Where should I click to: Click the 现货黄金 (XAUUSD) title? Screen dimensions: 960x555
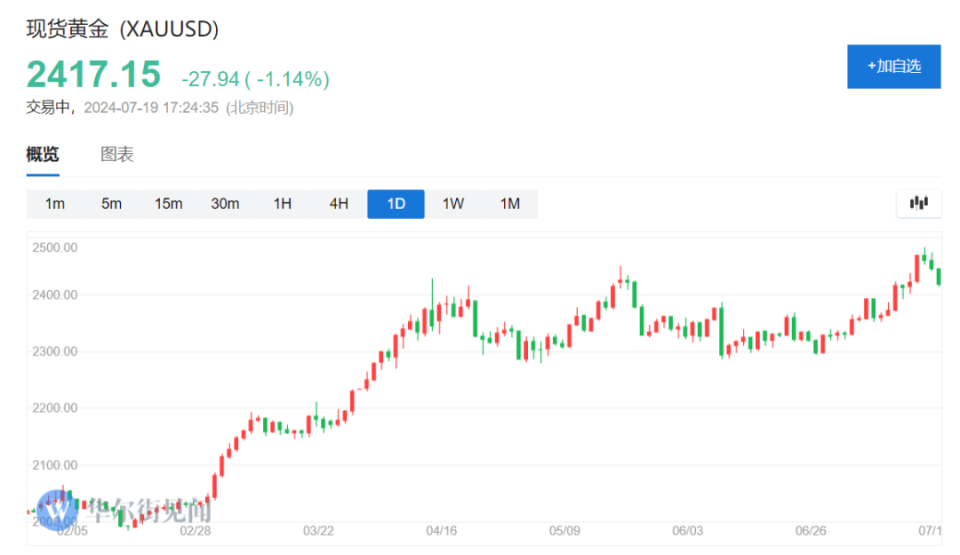[x=122, y=29]
